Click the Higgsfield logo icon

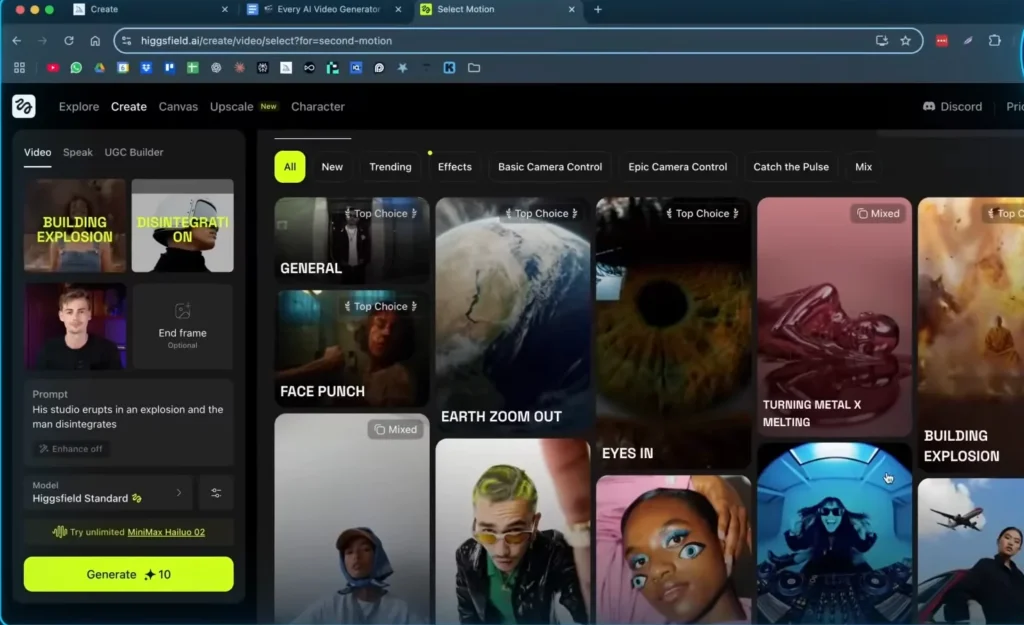pyautogui.click(x=23, y=107)
